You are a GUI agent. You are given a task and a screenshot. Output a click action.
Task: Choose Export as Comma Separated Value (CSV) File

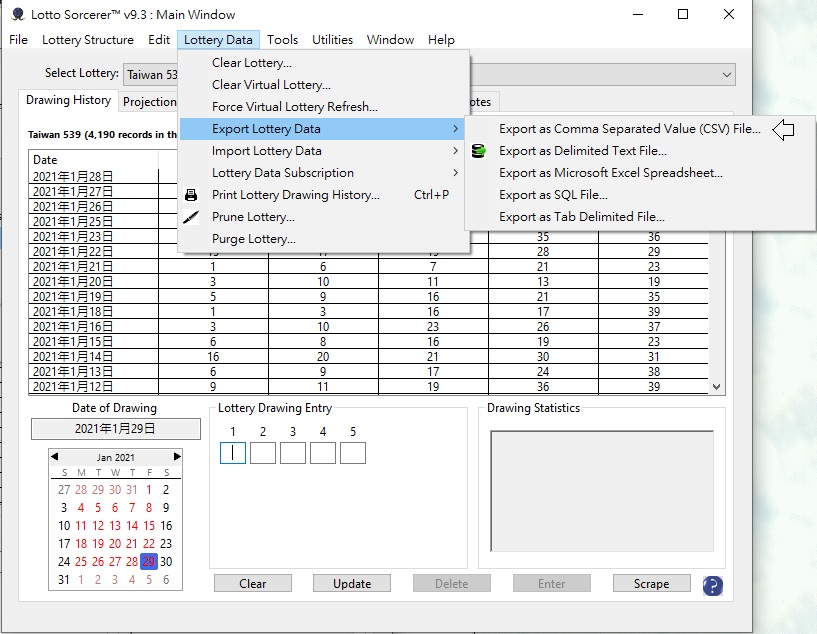coord(629,129)
